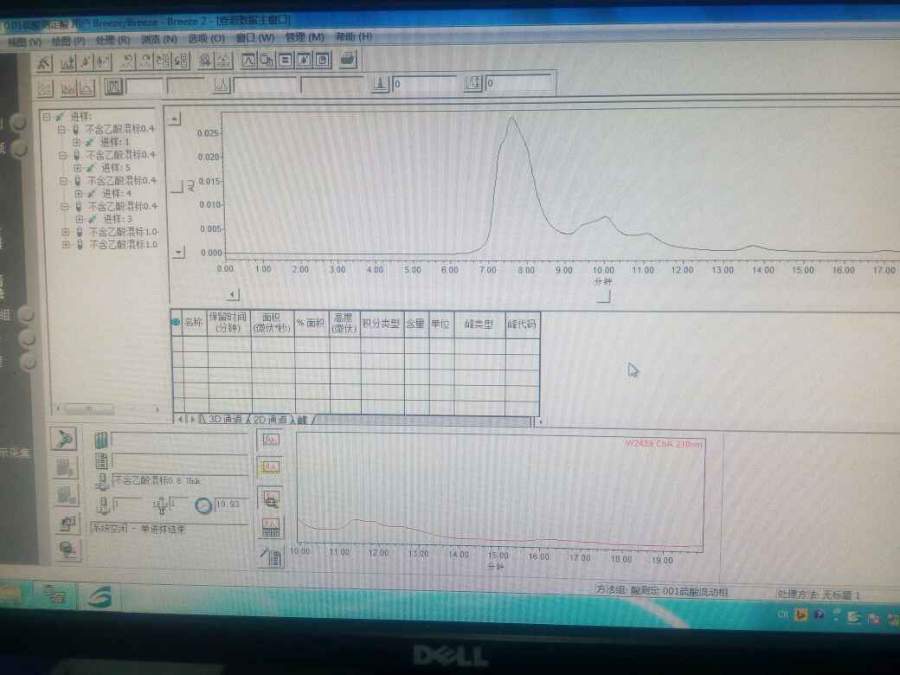Collapse the sample node containing 进样: 5
This screenshot has height=675, width=900.
pyautogui.click(x=63, y=155)
